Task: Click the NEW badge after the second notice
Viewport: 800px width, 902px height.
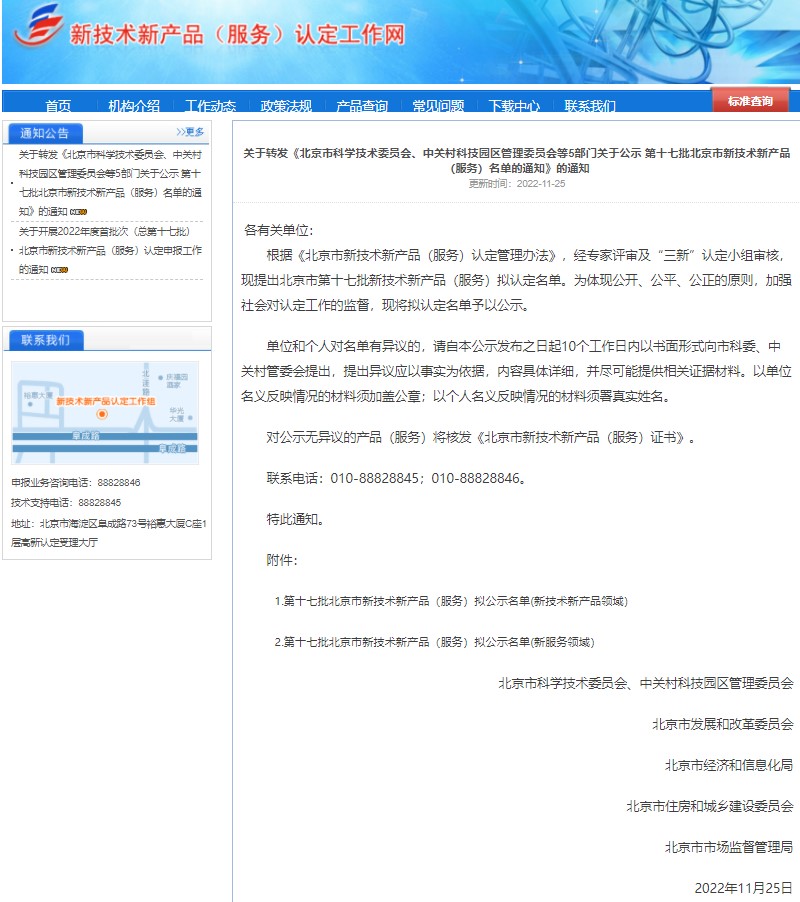Action: point(59,270)
